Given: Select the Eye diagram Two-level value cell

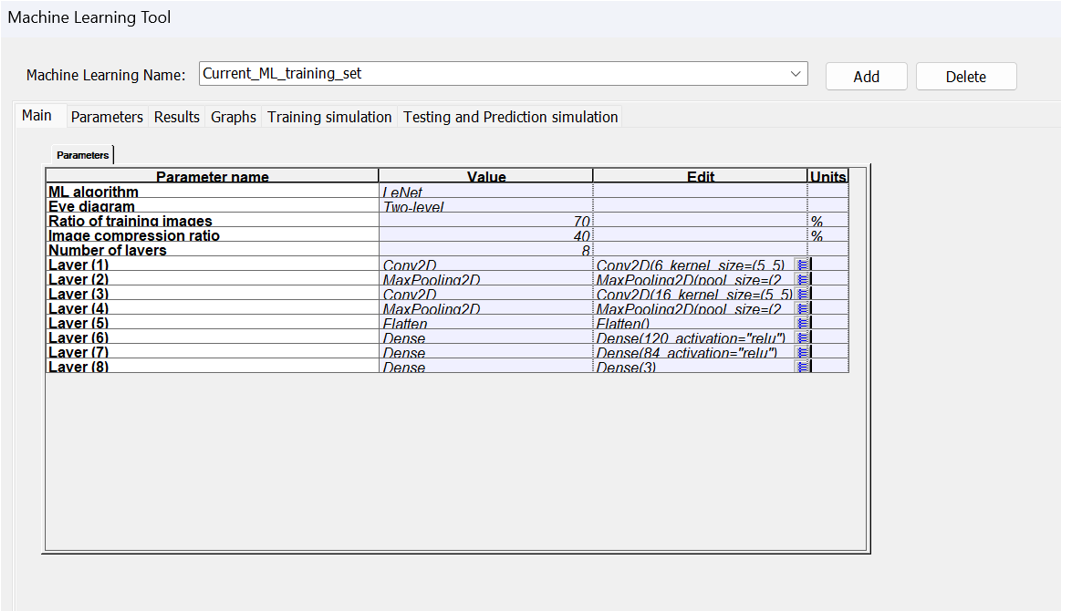Looking at the screenshot, I should tap(485, 207).
